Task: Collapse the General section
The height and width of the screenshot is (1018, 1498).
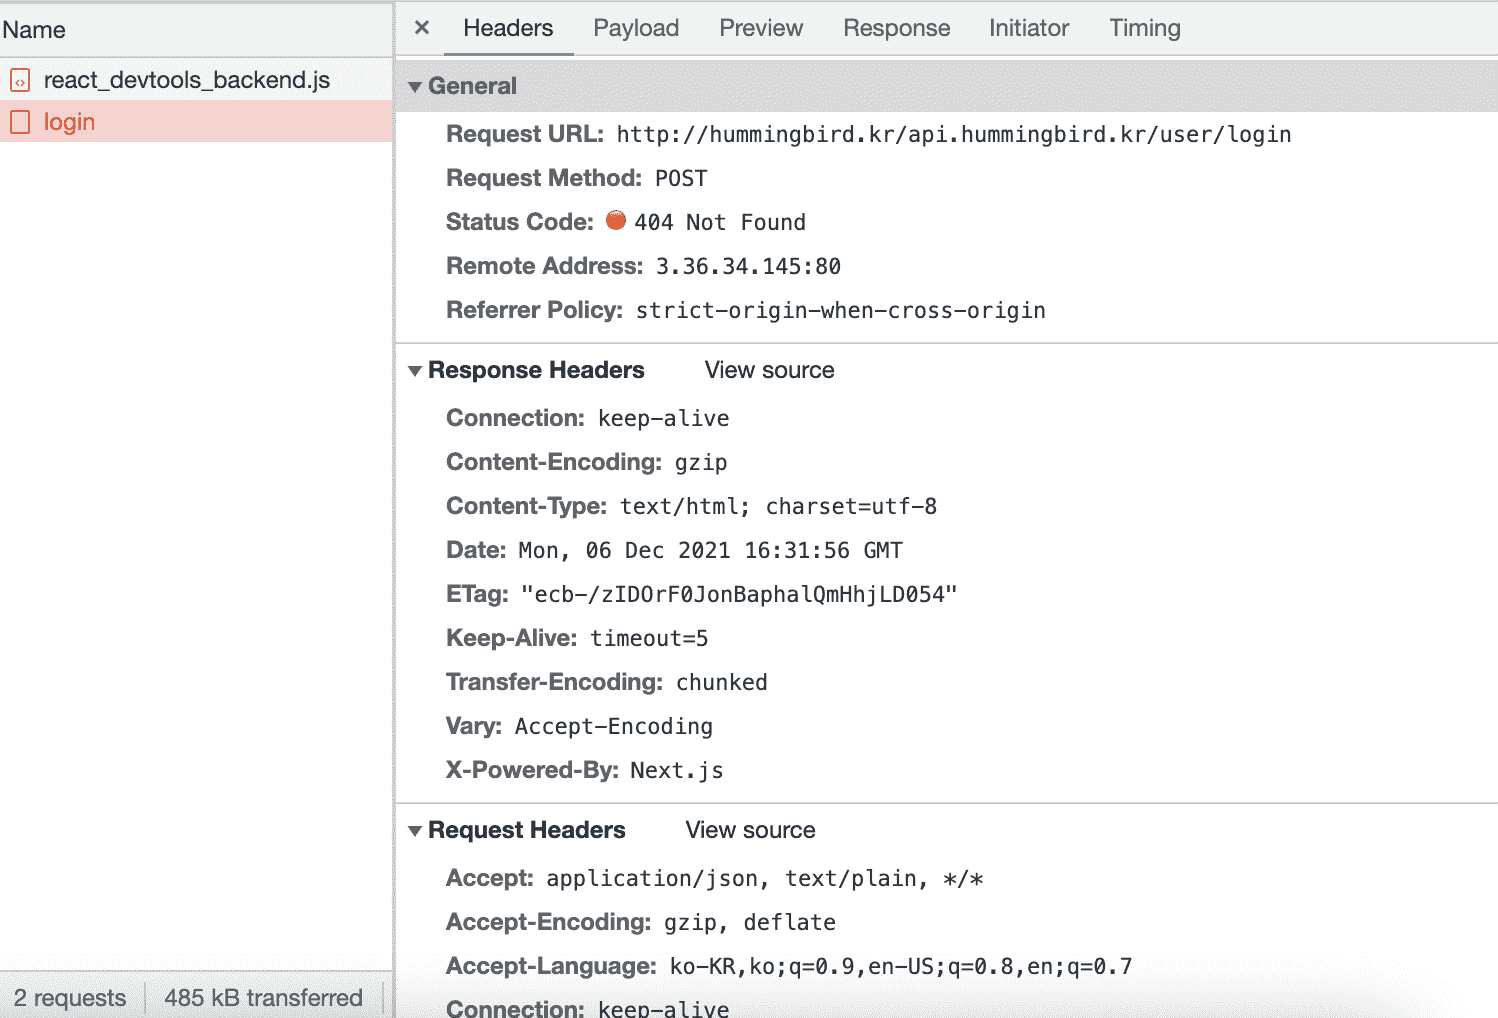Action: coord(415,87)
